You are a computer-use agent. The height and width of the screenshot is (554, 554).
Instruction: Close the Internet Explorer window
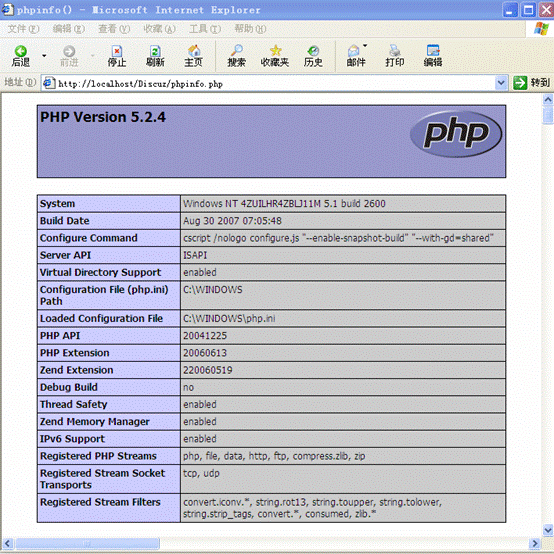[546, 10]
